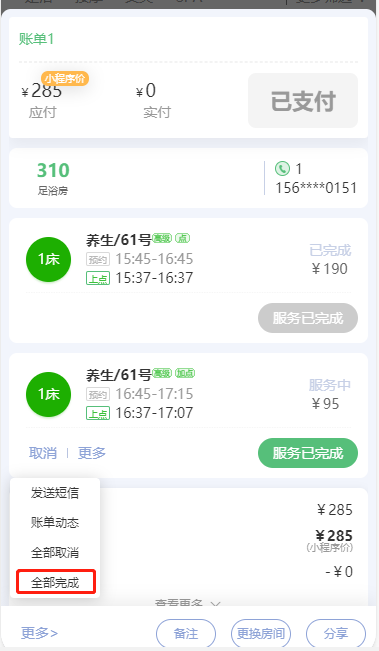Click the green 服务已完成 button
This screenshot has height=651, width=379.
[x=308, y=453]
